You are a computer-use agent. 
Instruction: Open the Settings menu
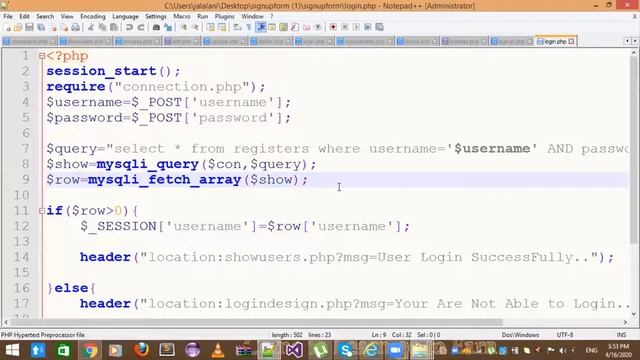point(156,16)
